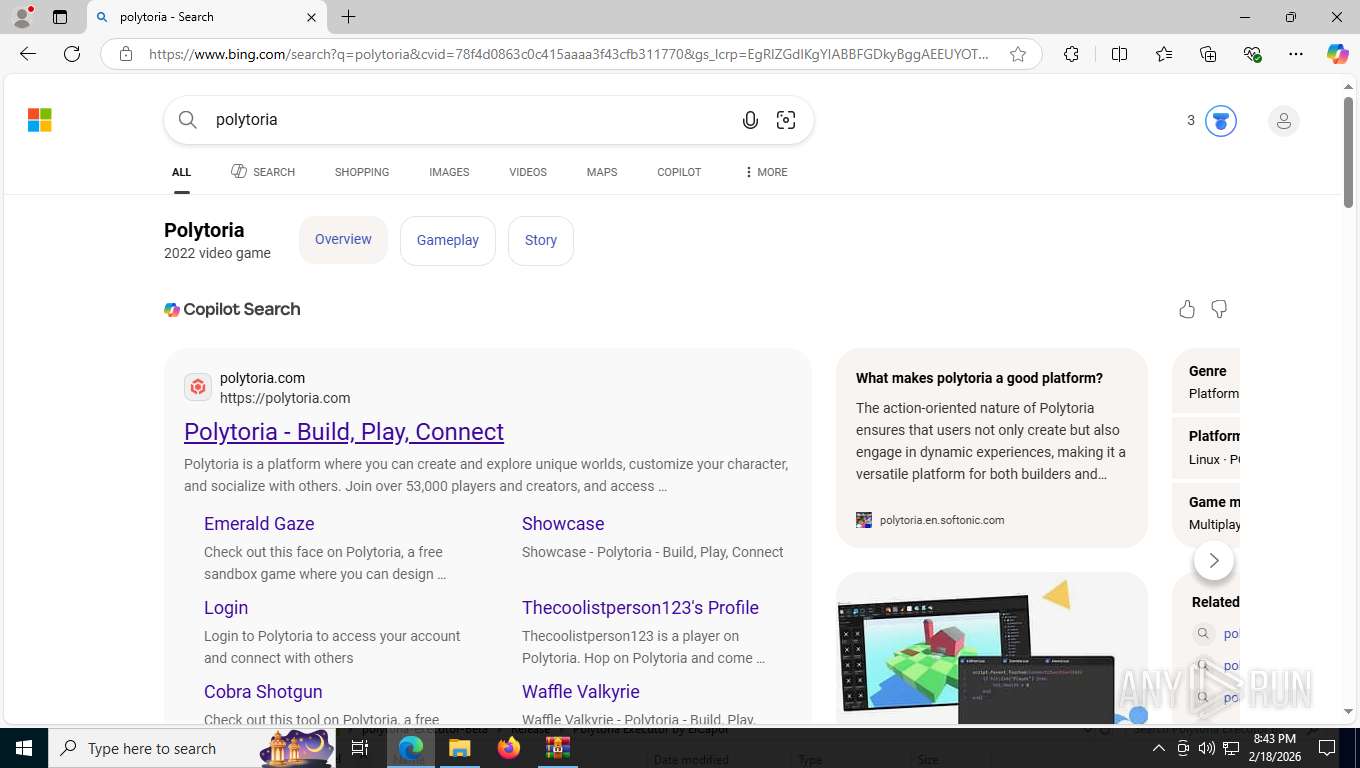Select the Gameplay pill
This screenshot has width=1360, height=768.
point(448,240)
